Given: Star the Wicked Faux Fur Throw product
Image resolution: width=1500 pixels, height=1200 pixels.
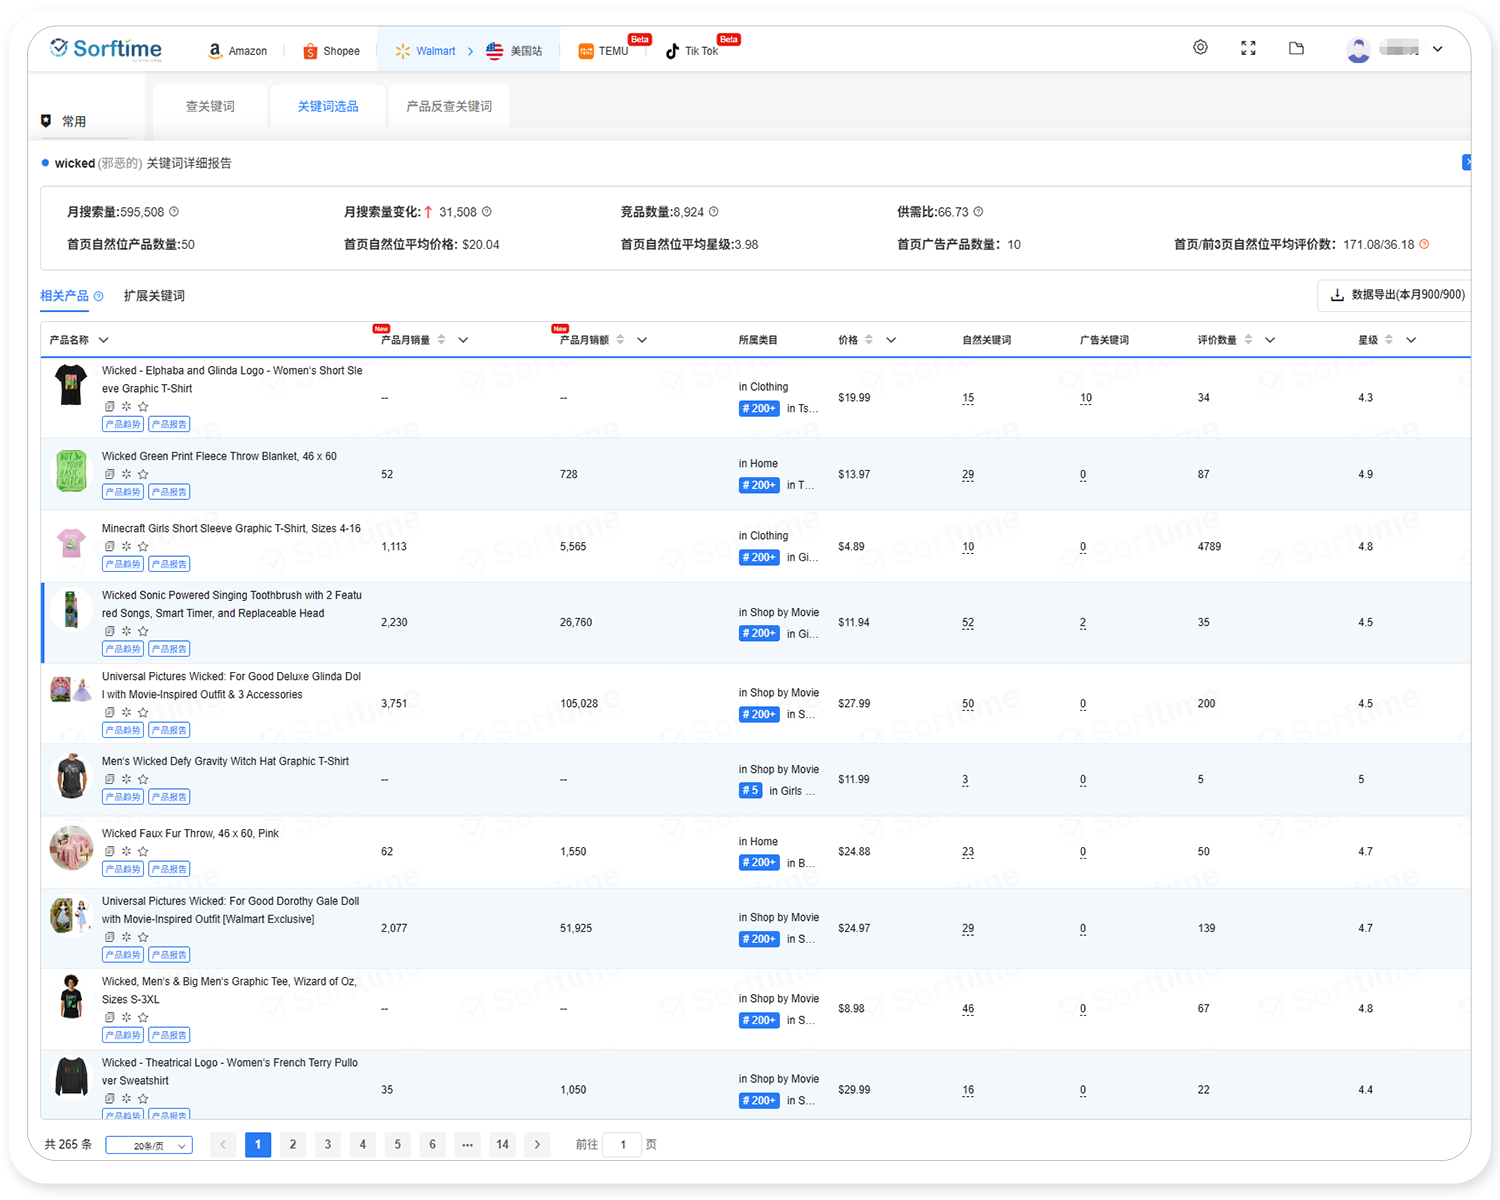Looking at the screenshot, I should [x=143, y=851].
